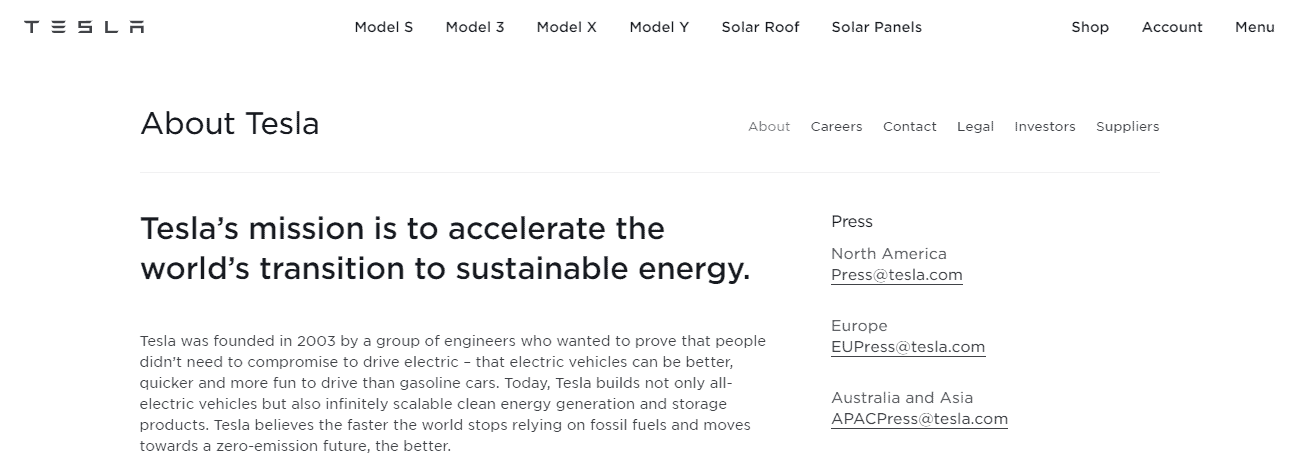Click the EUPress@tesla.com email link

tap(907, 347)
